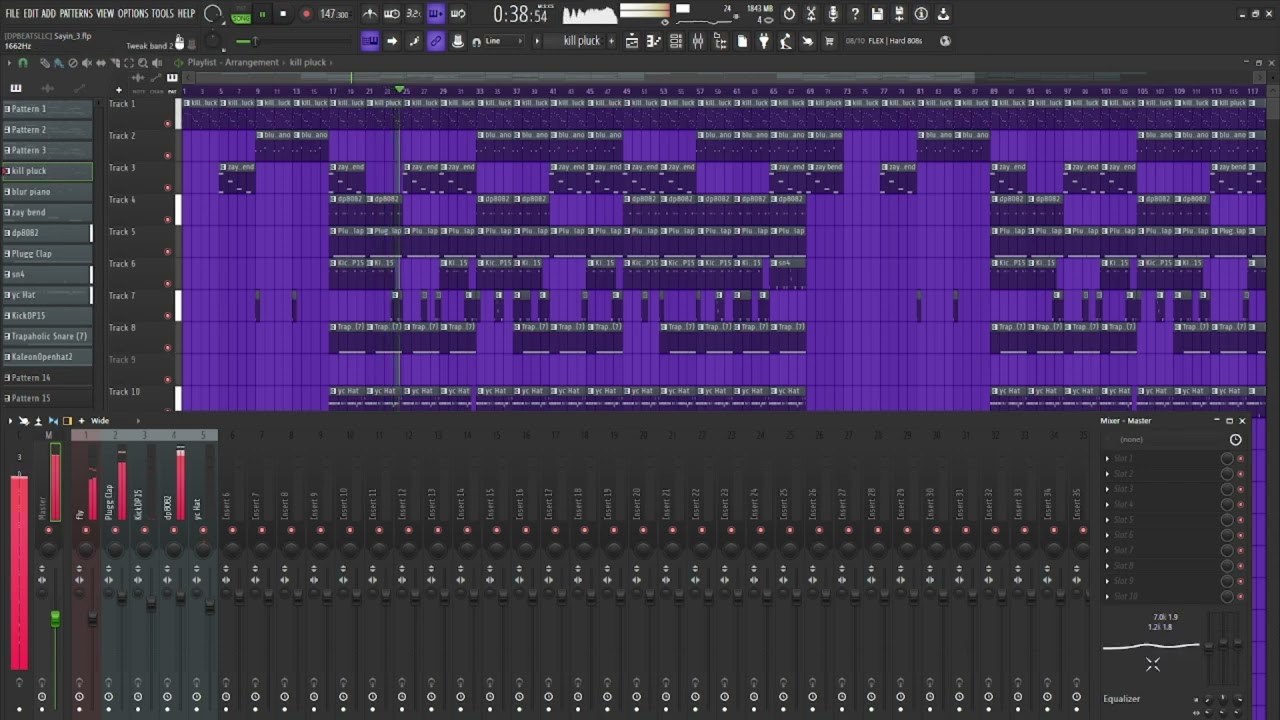Select the playlist mute tool
The height and width of the screenshot is (720, 1280).
pyautogui.click(x=86, y=63)
